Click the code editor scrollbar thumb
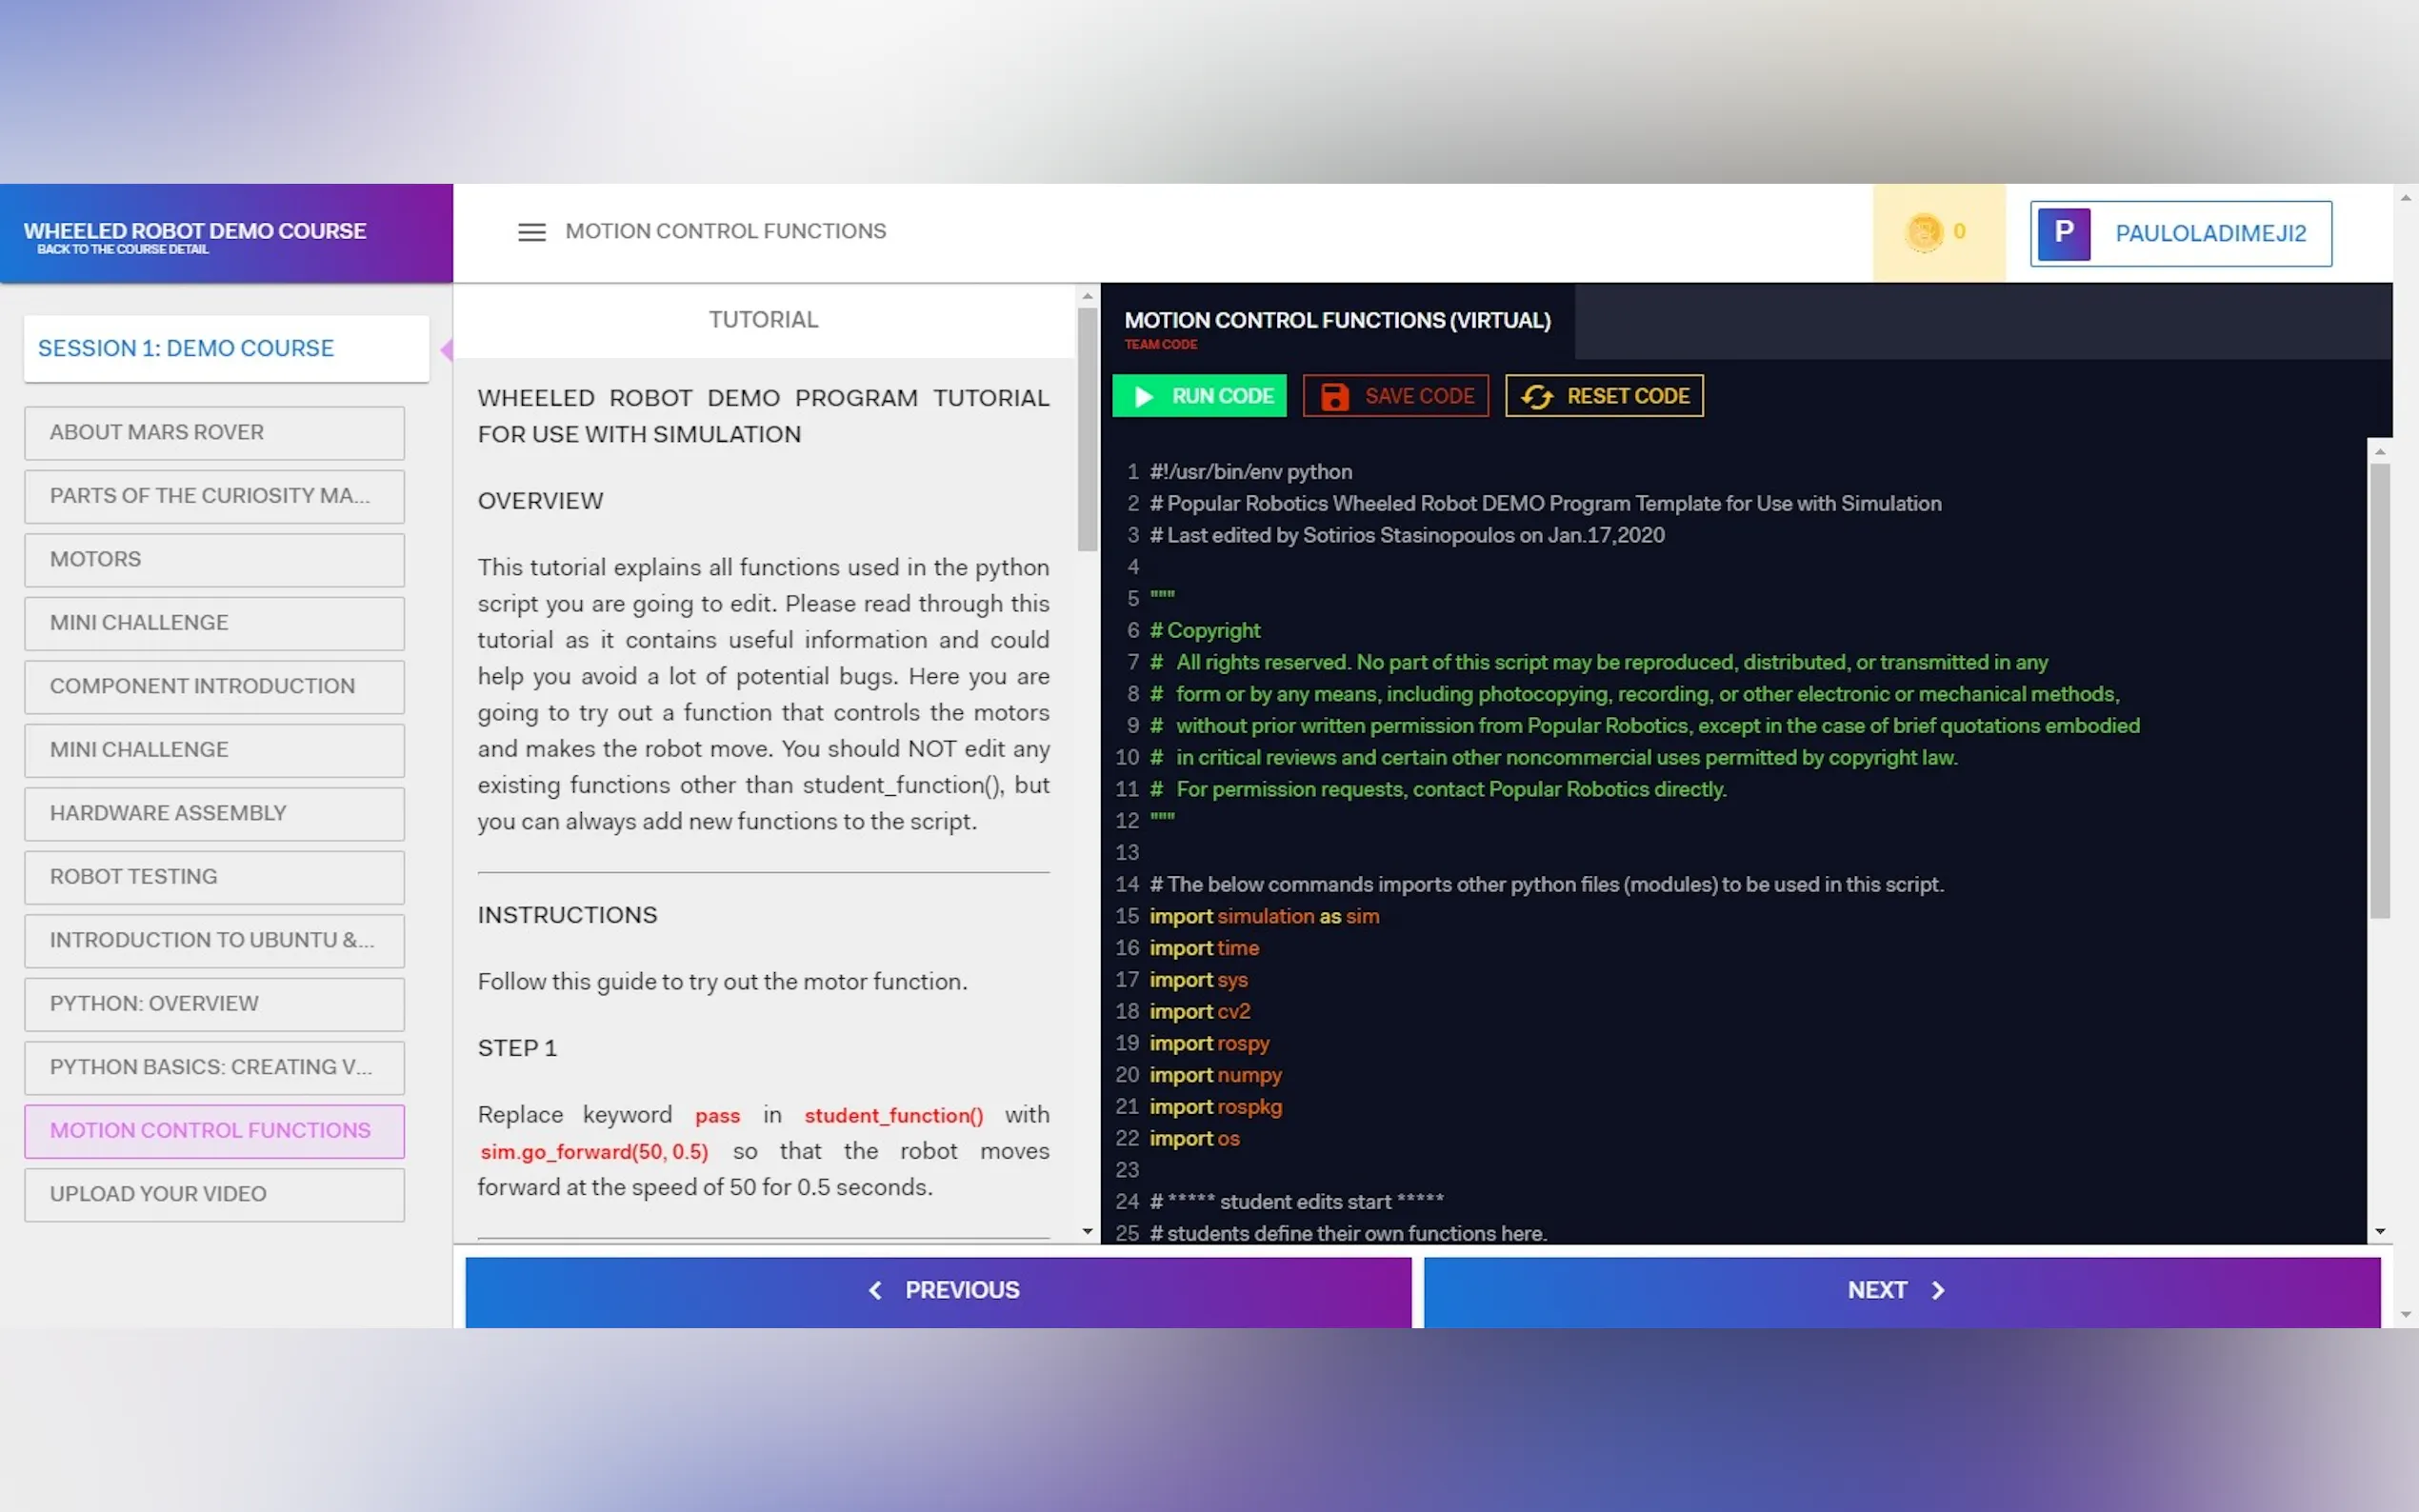This screenshot has width=2419, height=1512. coord(2379,690)
